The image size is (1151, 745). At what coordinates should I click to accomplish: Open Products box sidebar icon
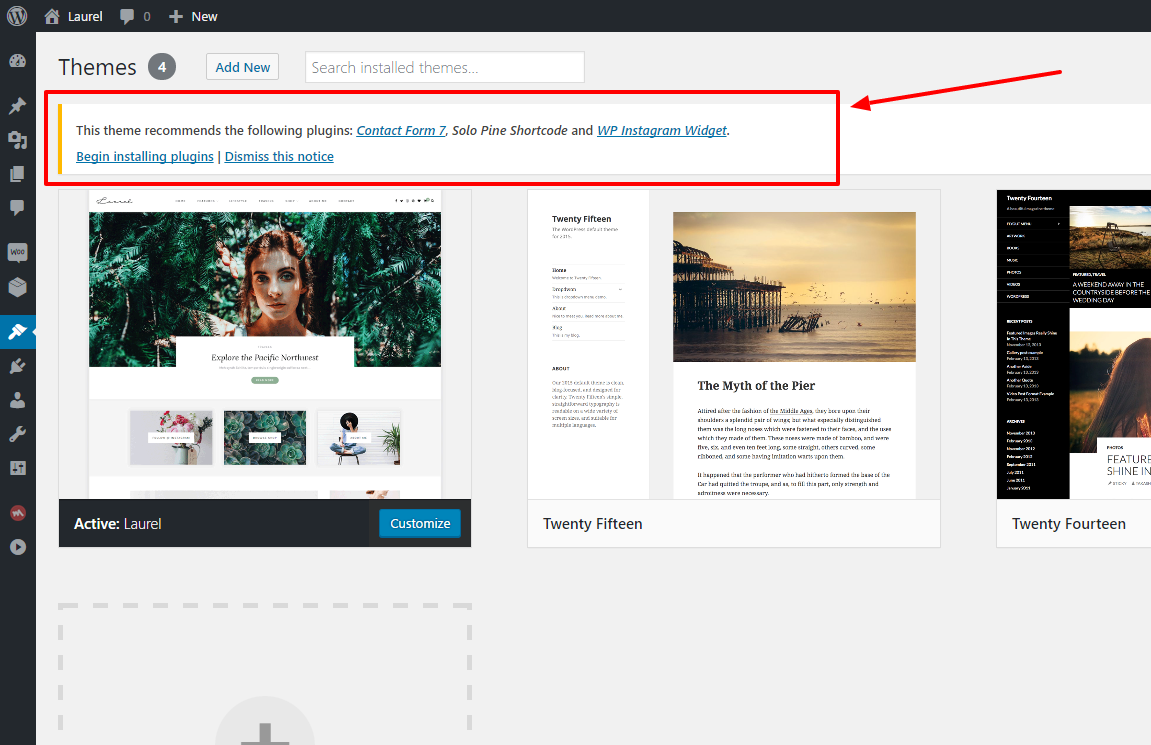point(18,287)
